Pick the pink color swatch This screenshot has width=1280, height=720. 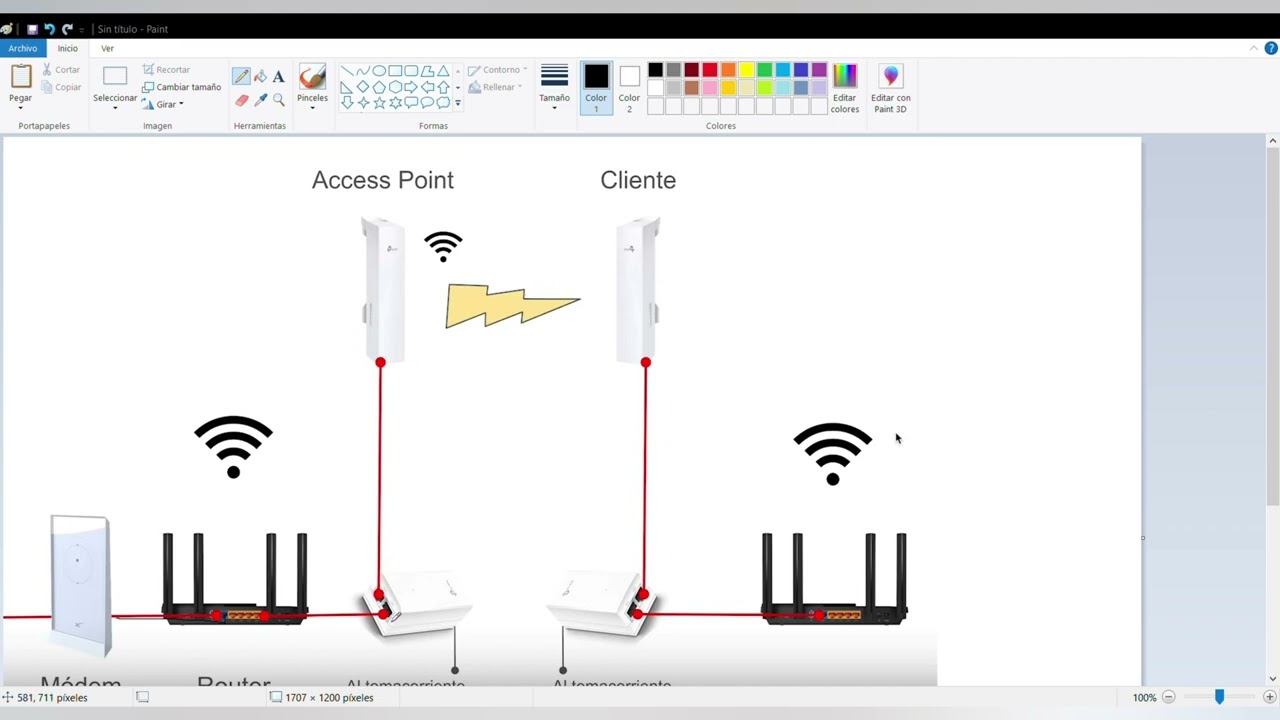coord(710,88)
